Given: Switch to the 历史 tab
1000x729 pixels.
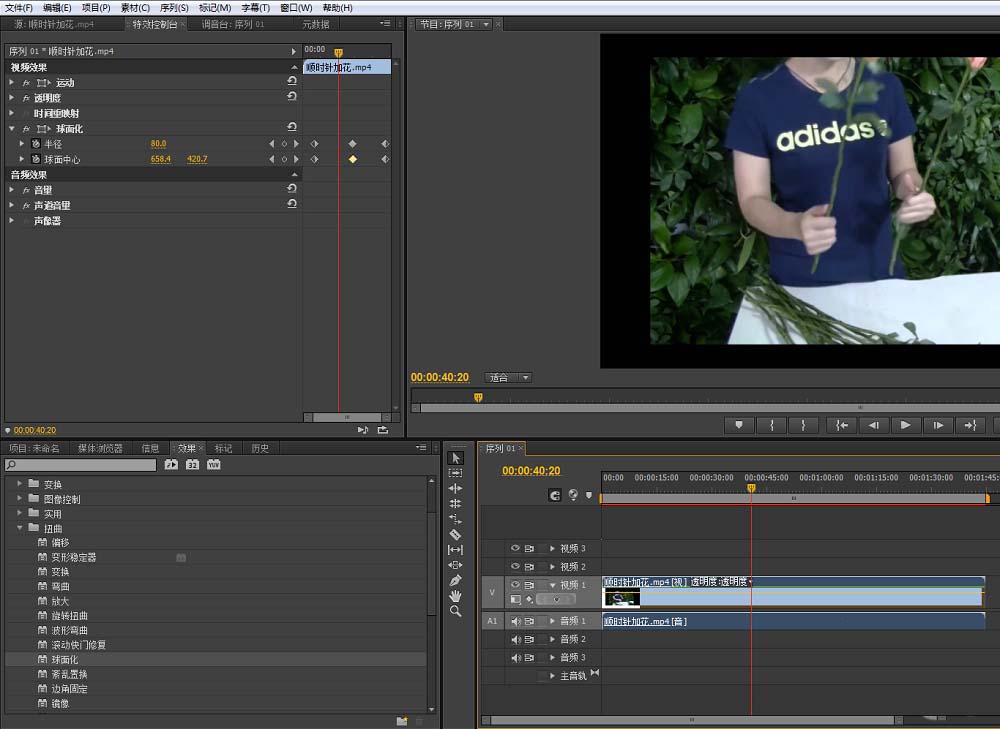Looking at the screenshot, I should point(260,448).
